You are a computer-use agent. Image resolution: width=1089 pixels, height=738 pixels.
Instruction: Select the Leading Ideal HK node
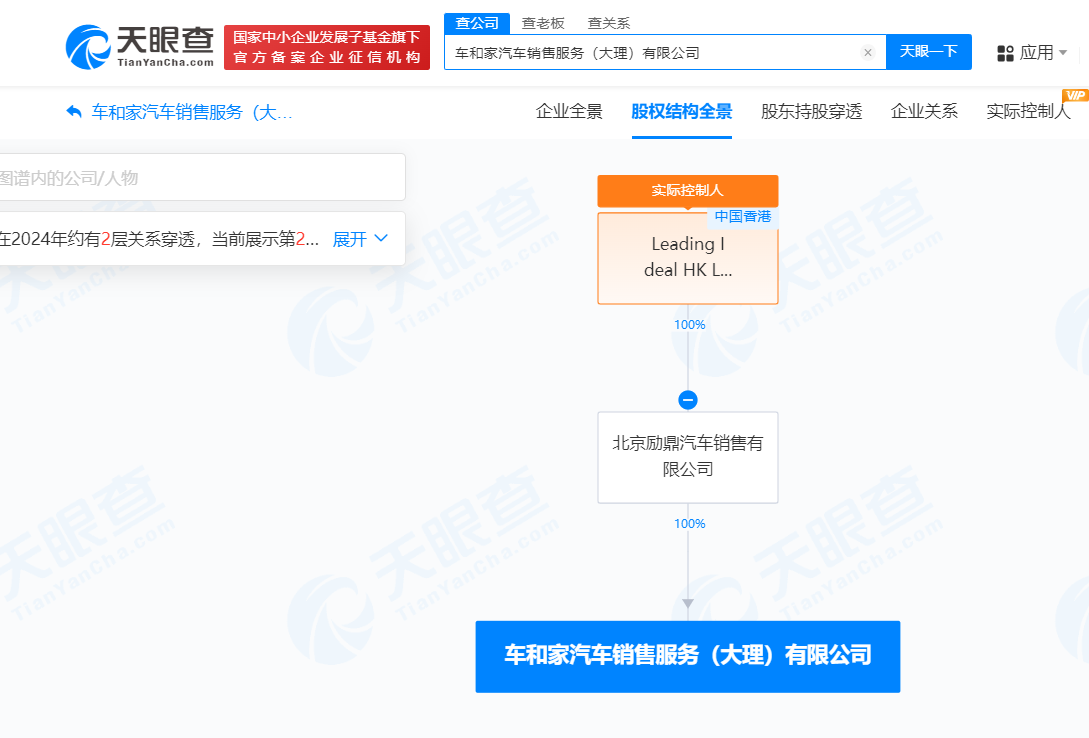pyautogui.click(x=688, y=258)
